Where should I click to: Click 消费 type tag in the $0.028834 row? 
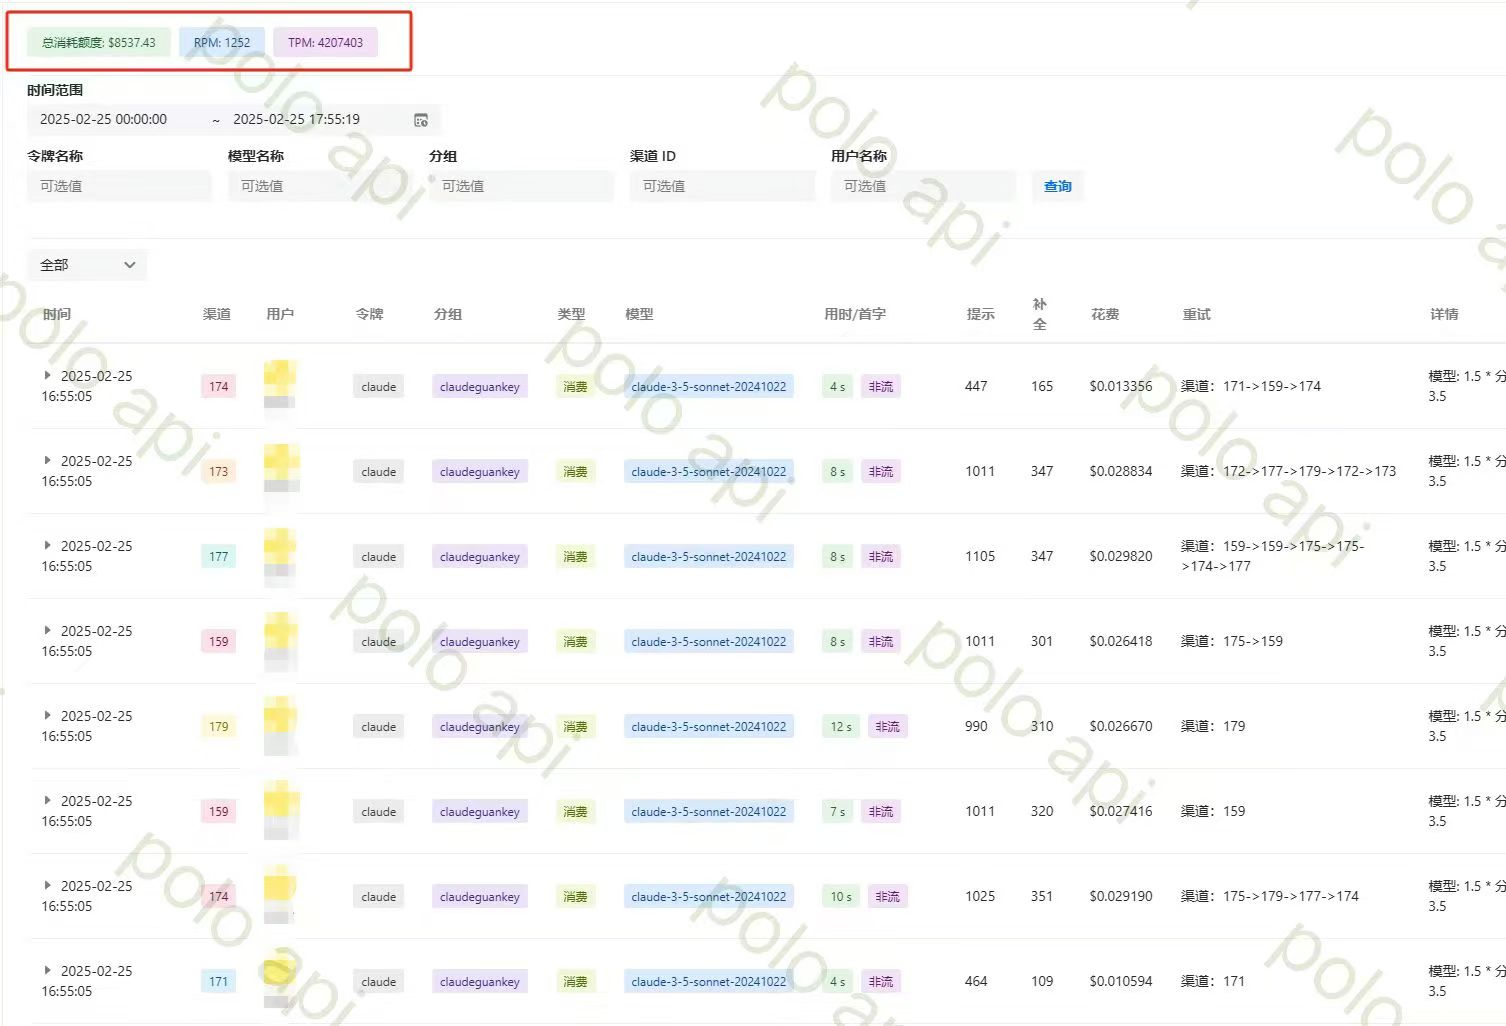point(575,472)
